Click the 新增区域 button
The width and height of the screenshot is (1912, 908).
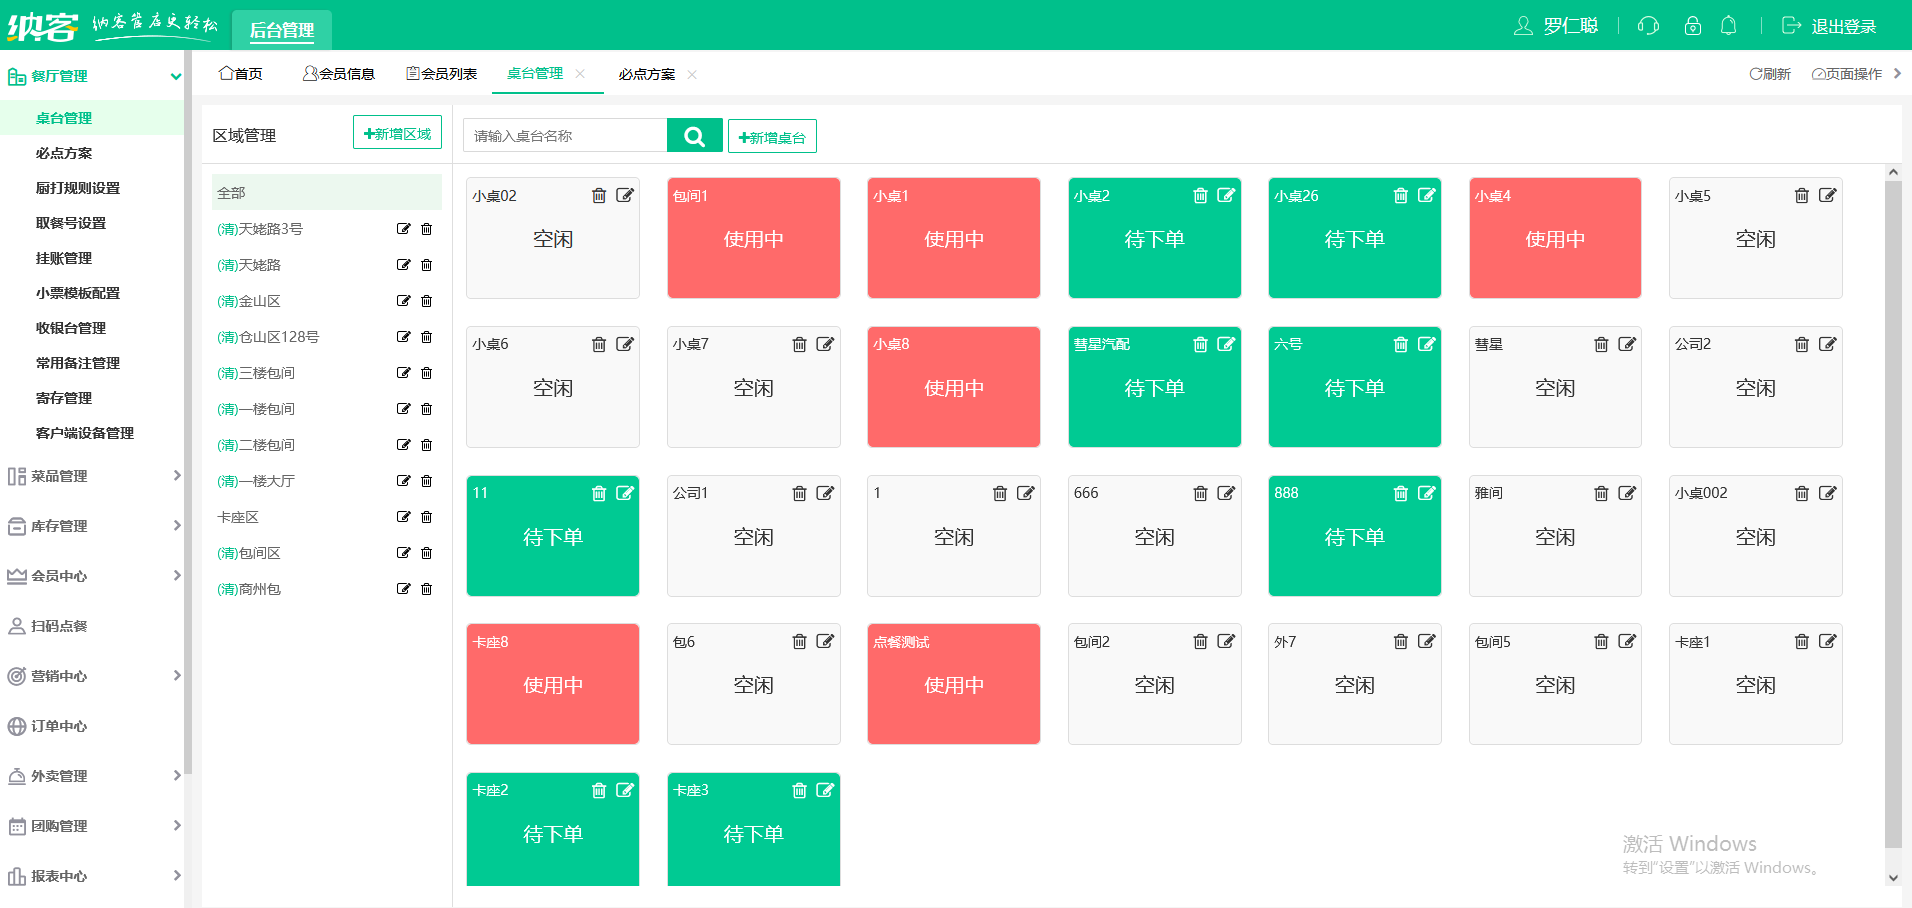pyautogui.click(x=397, y=134)
